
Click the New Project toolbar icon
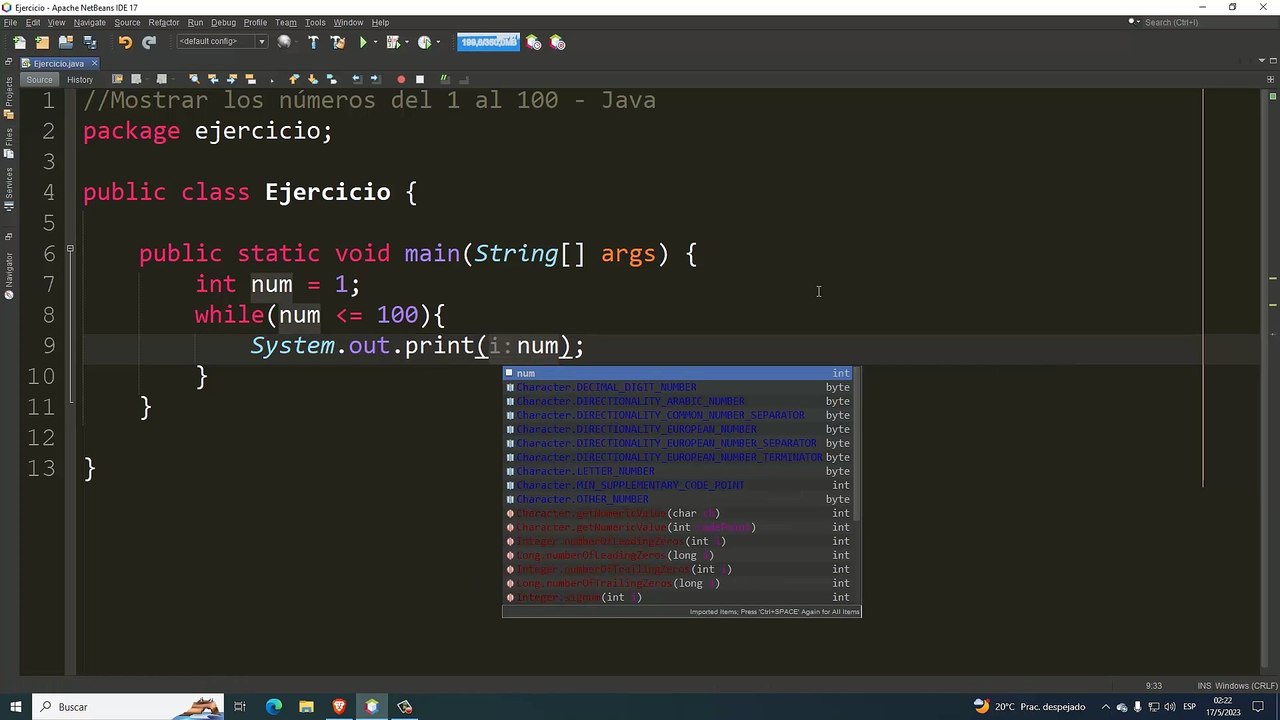click(x=42, y=42)
